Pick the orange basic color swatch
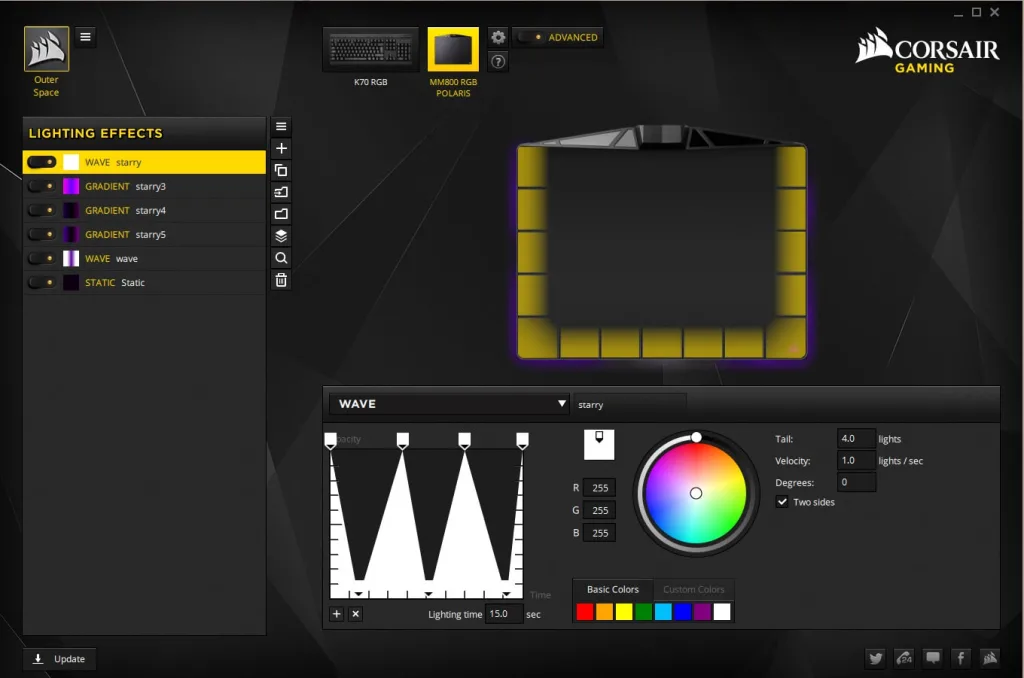Image resolution: width=1024 pixels, height=678 pixels. 605,611
